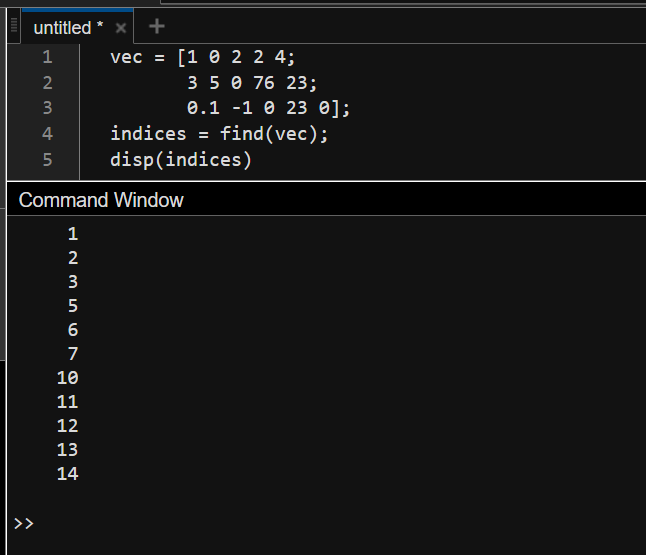Click the '3 5 0 76 23;' code row

[252, 83]
